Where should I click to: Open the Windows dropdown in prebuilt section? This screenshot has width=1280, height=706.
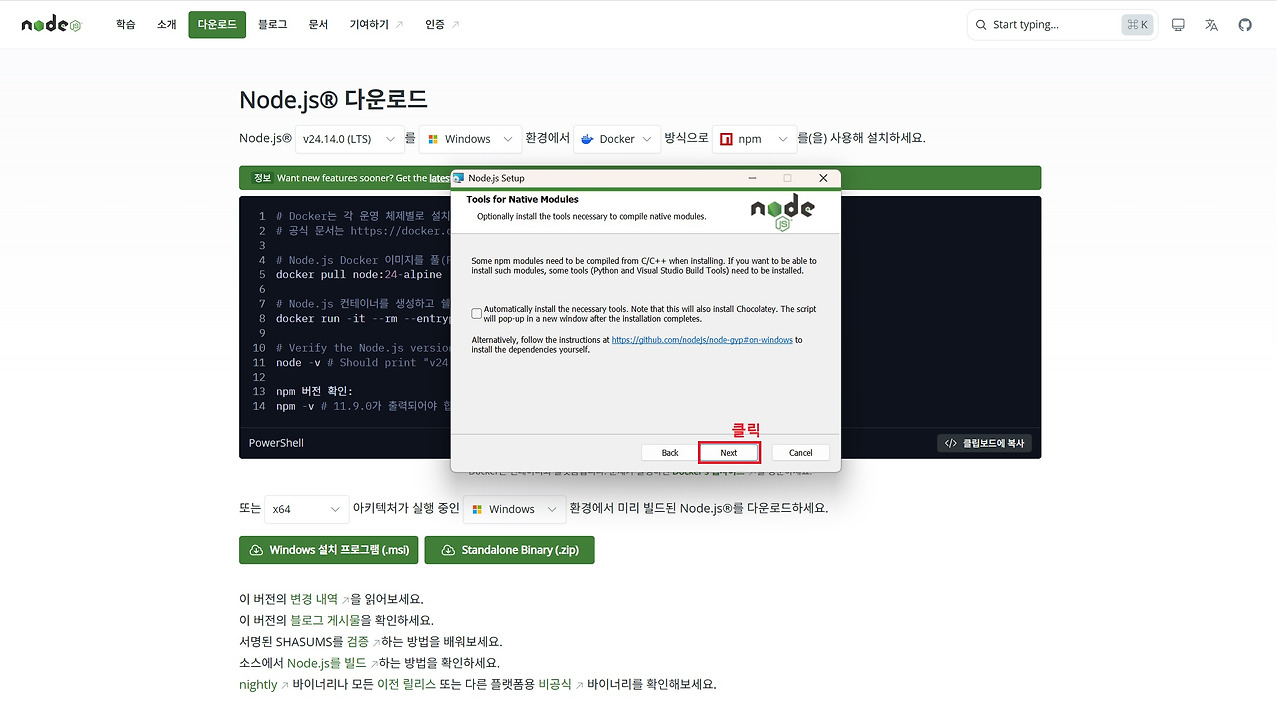coord(515,509)
